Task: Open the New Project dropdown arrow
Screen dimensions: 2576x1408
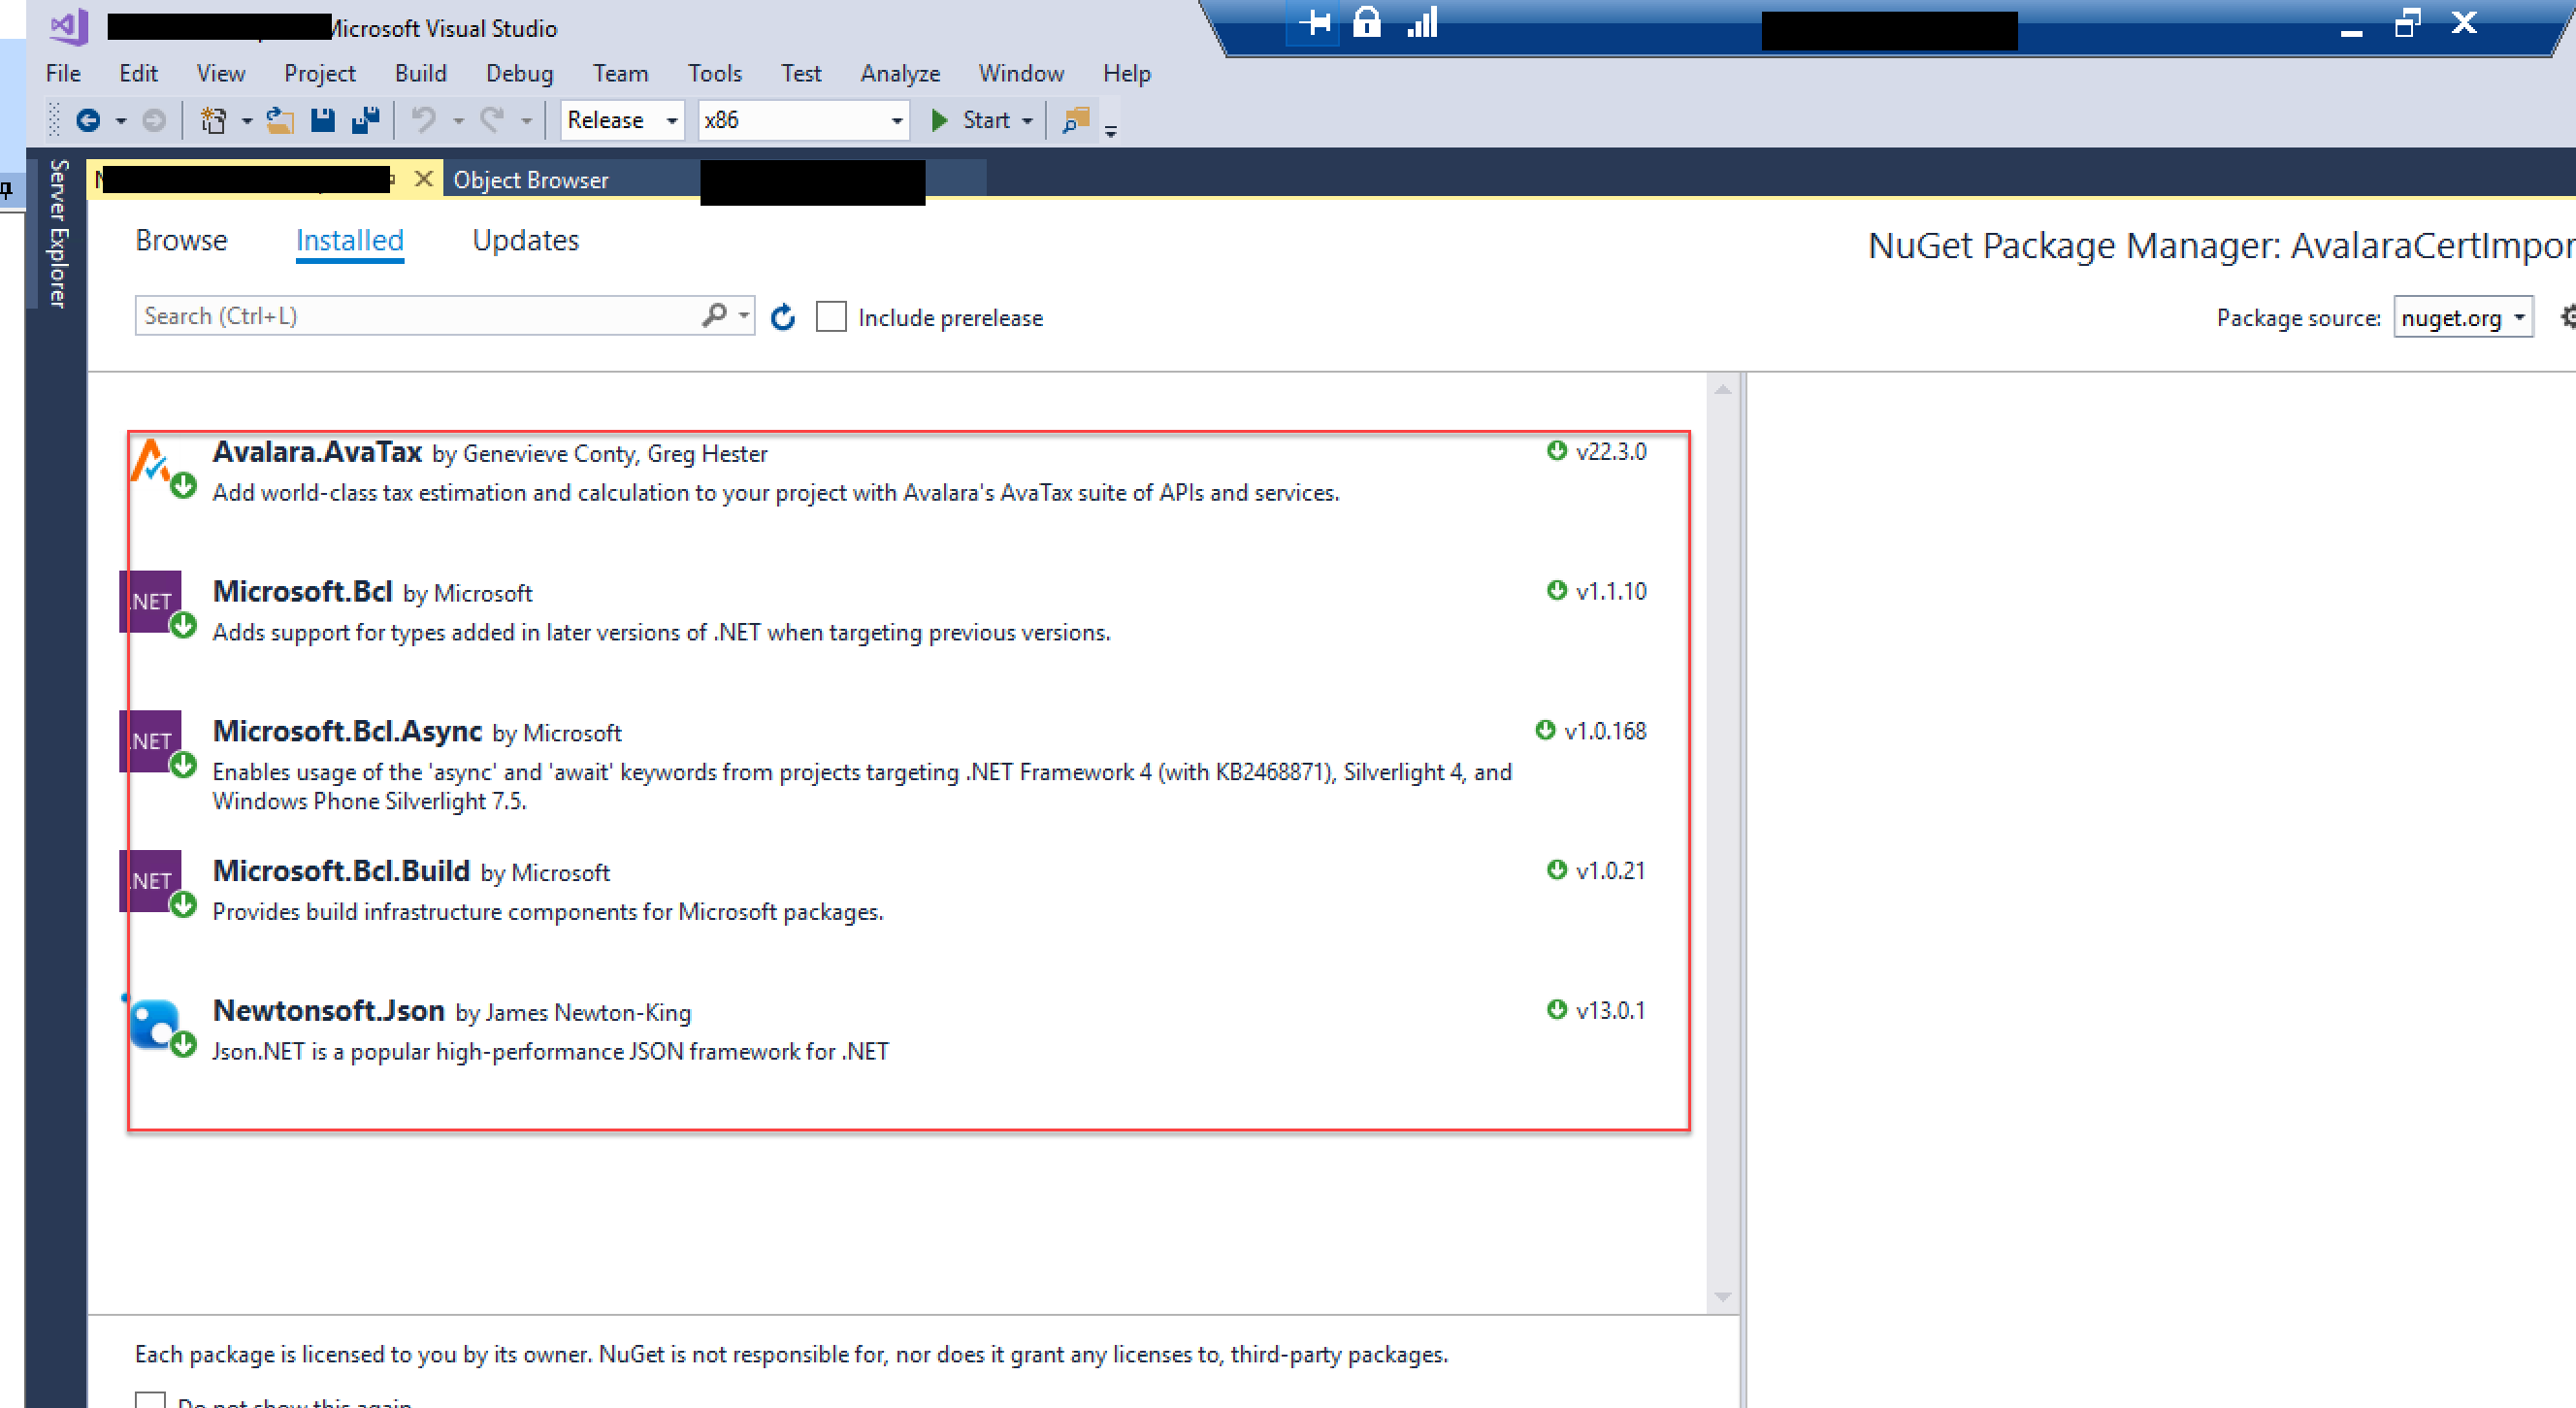Action: point(246,121)
